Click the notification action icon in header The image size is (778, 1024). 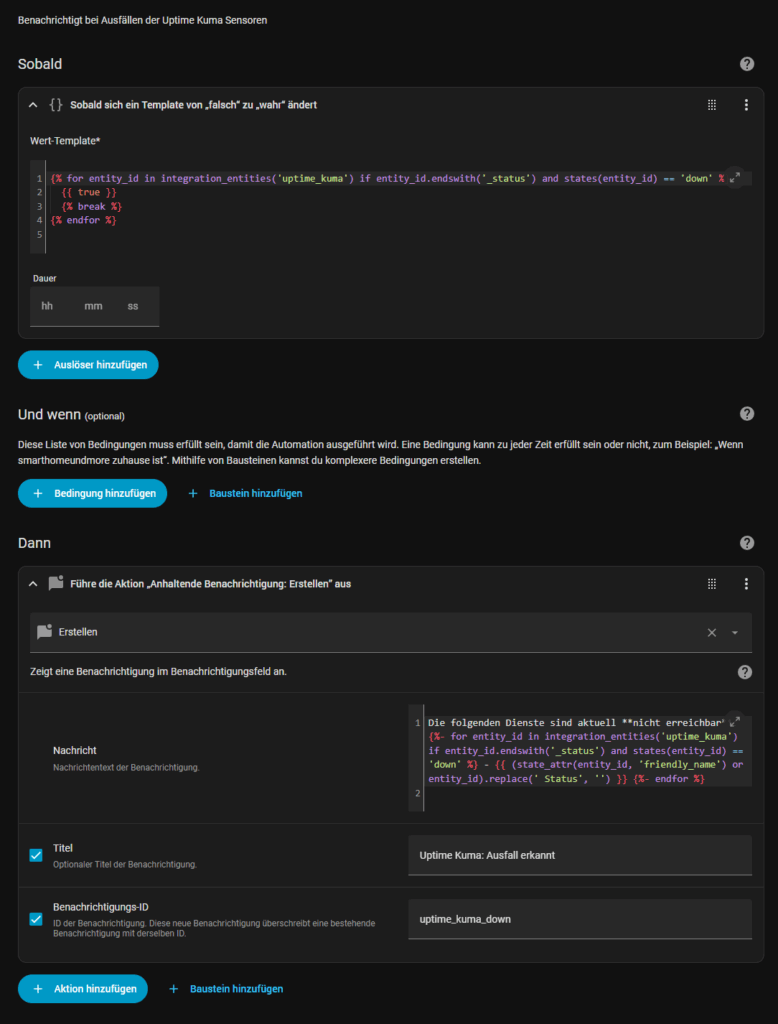point(56,583)
